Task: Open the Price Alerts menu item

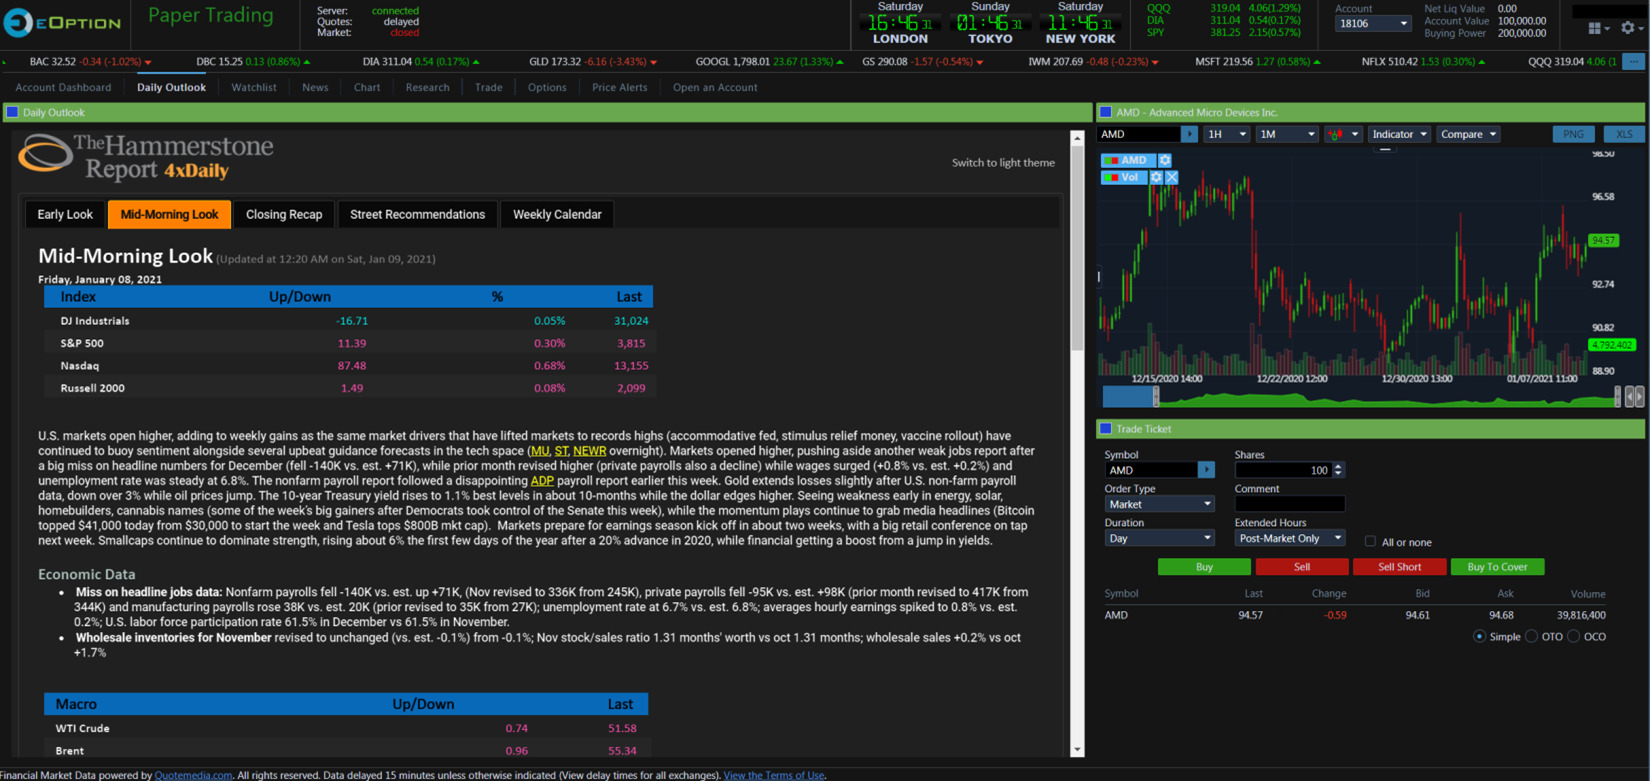Action: [x=619, y=87]
